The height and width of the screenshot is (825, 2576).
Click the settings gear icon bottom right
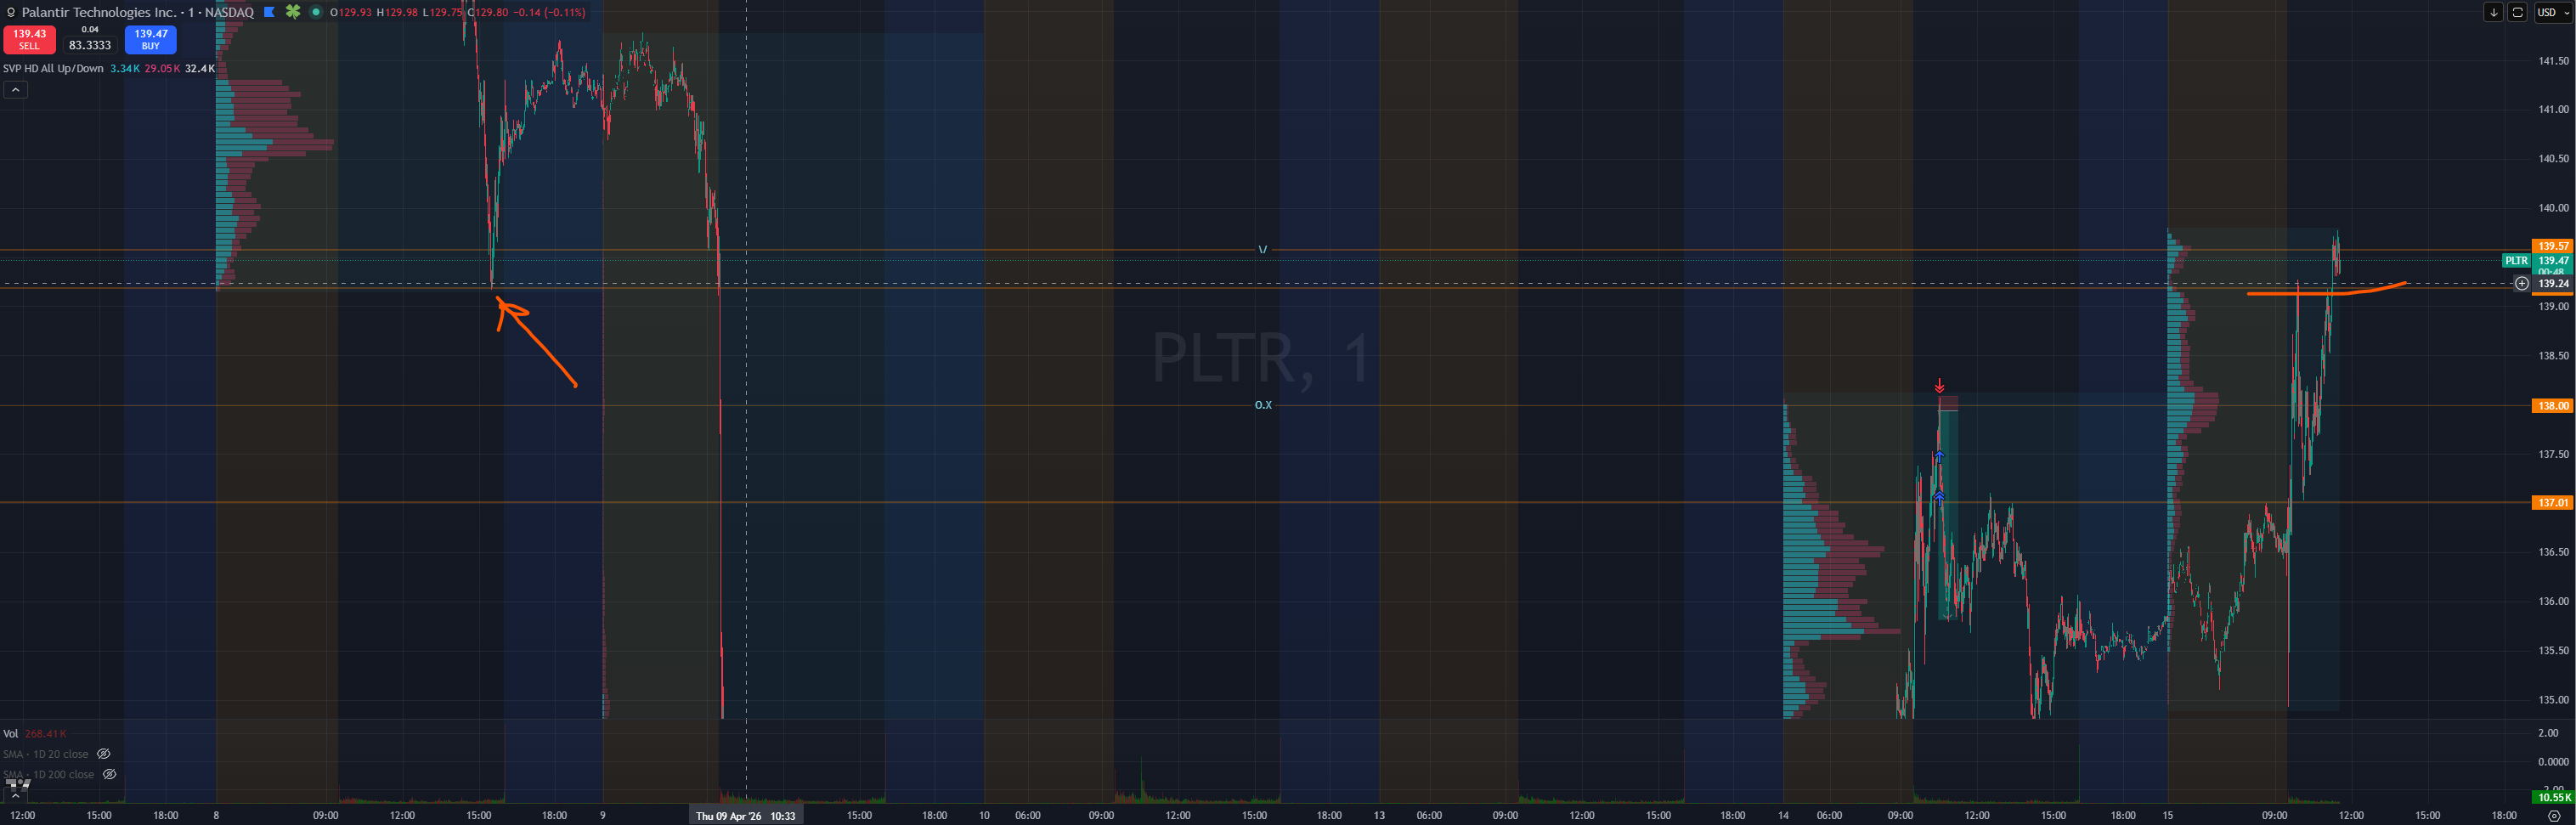(2553, 816)
